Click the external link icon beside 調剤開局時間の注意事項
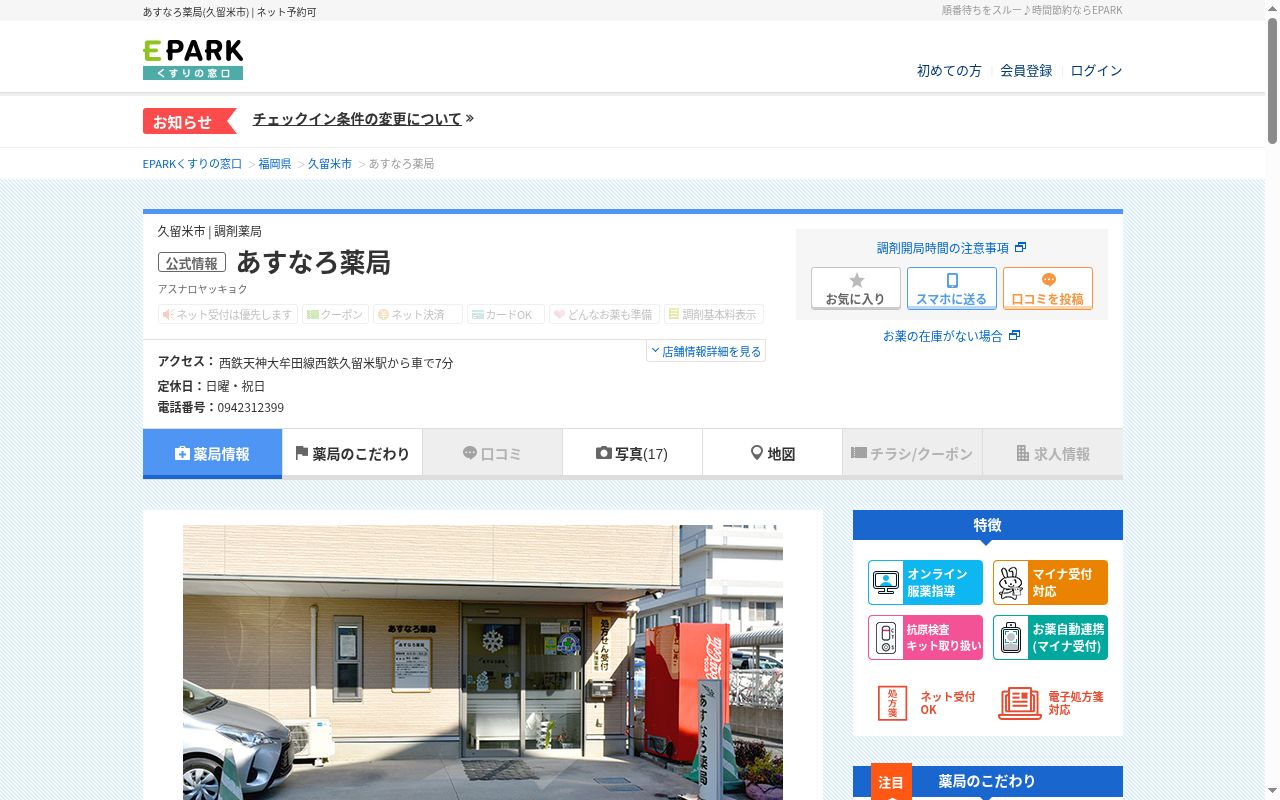The image size is (1280, 800). 1020,247
